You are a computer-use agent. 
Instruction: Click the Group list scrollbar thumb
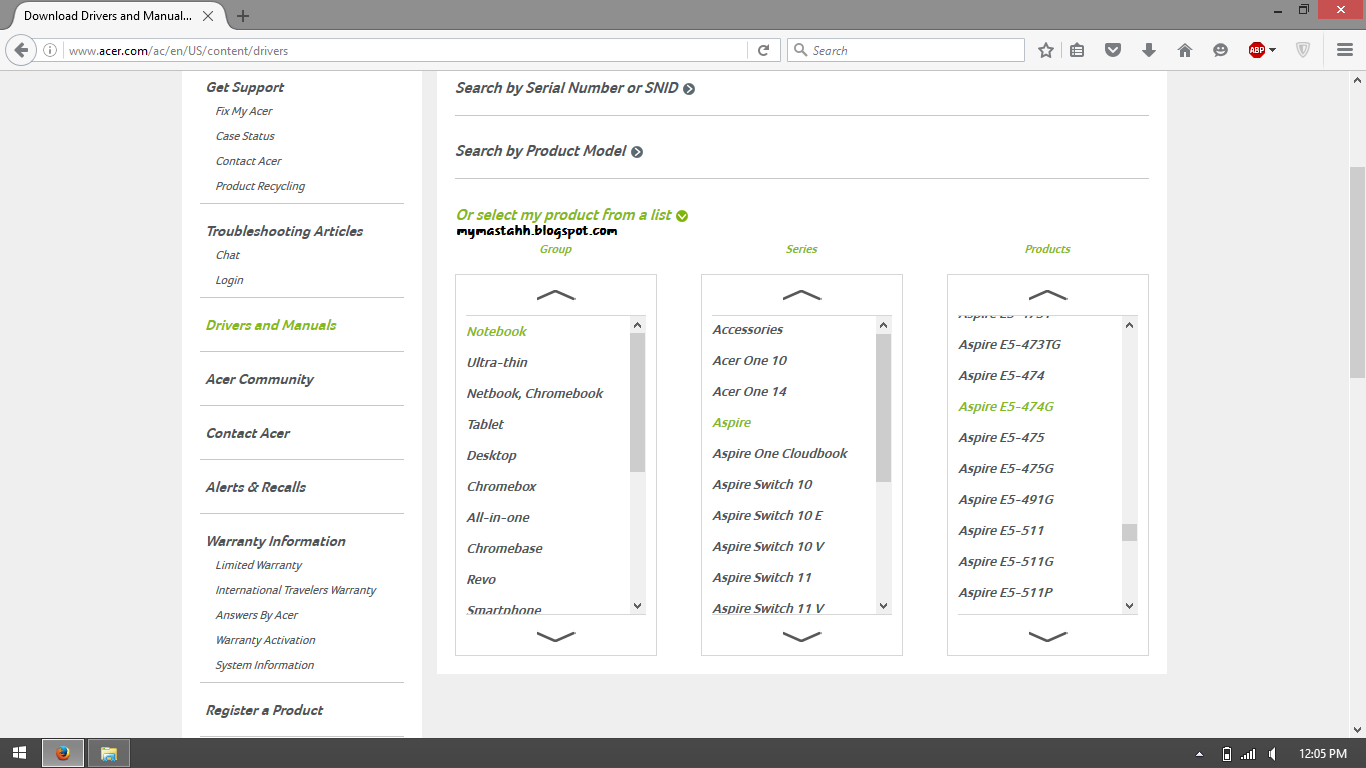(x=638, y=402)
